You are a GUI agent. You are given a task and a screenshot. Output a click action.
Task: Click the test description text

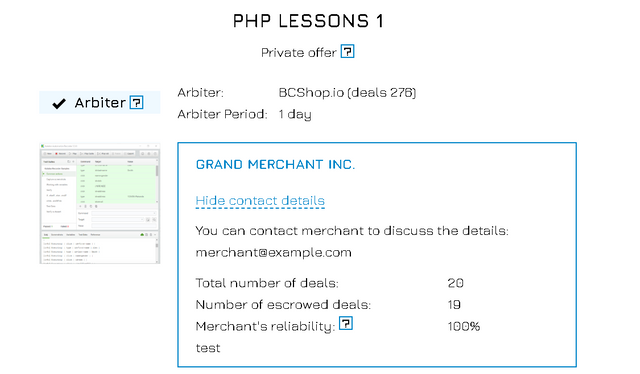(x=208, y=348)
